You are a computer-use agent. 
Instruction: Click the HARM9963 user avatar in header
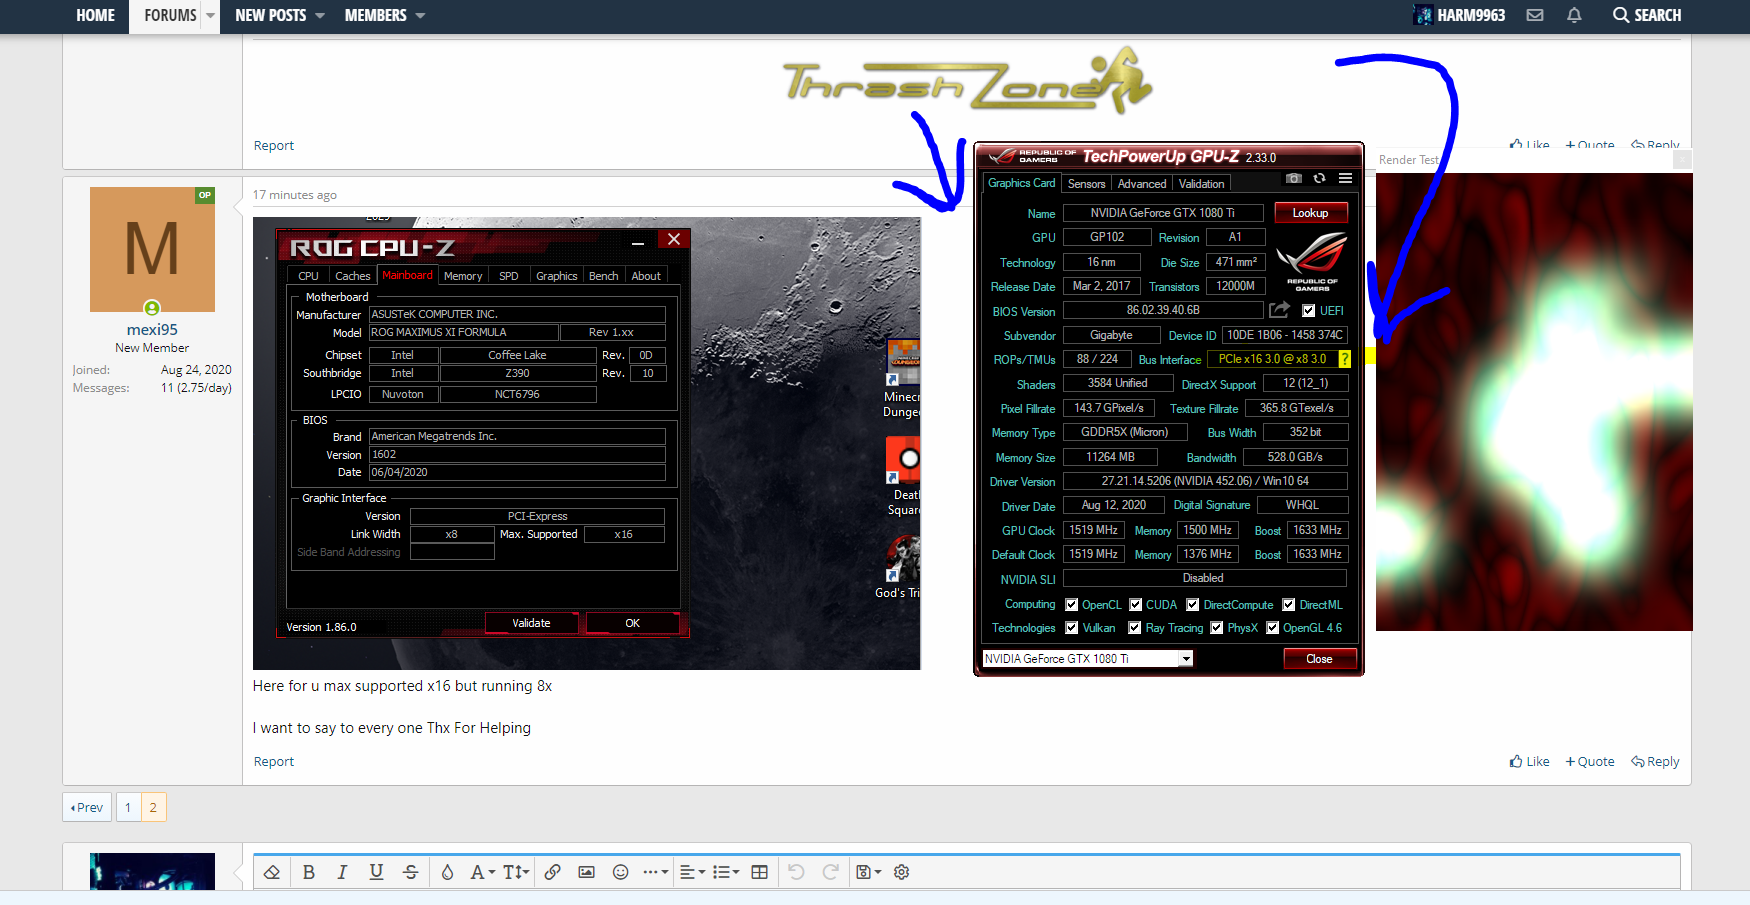[x=1422, y=15]
